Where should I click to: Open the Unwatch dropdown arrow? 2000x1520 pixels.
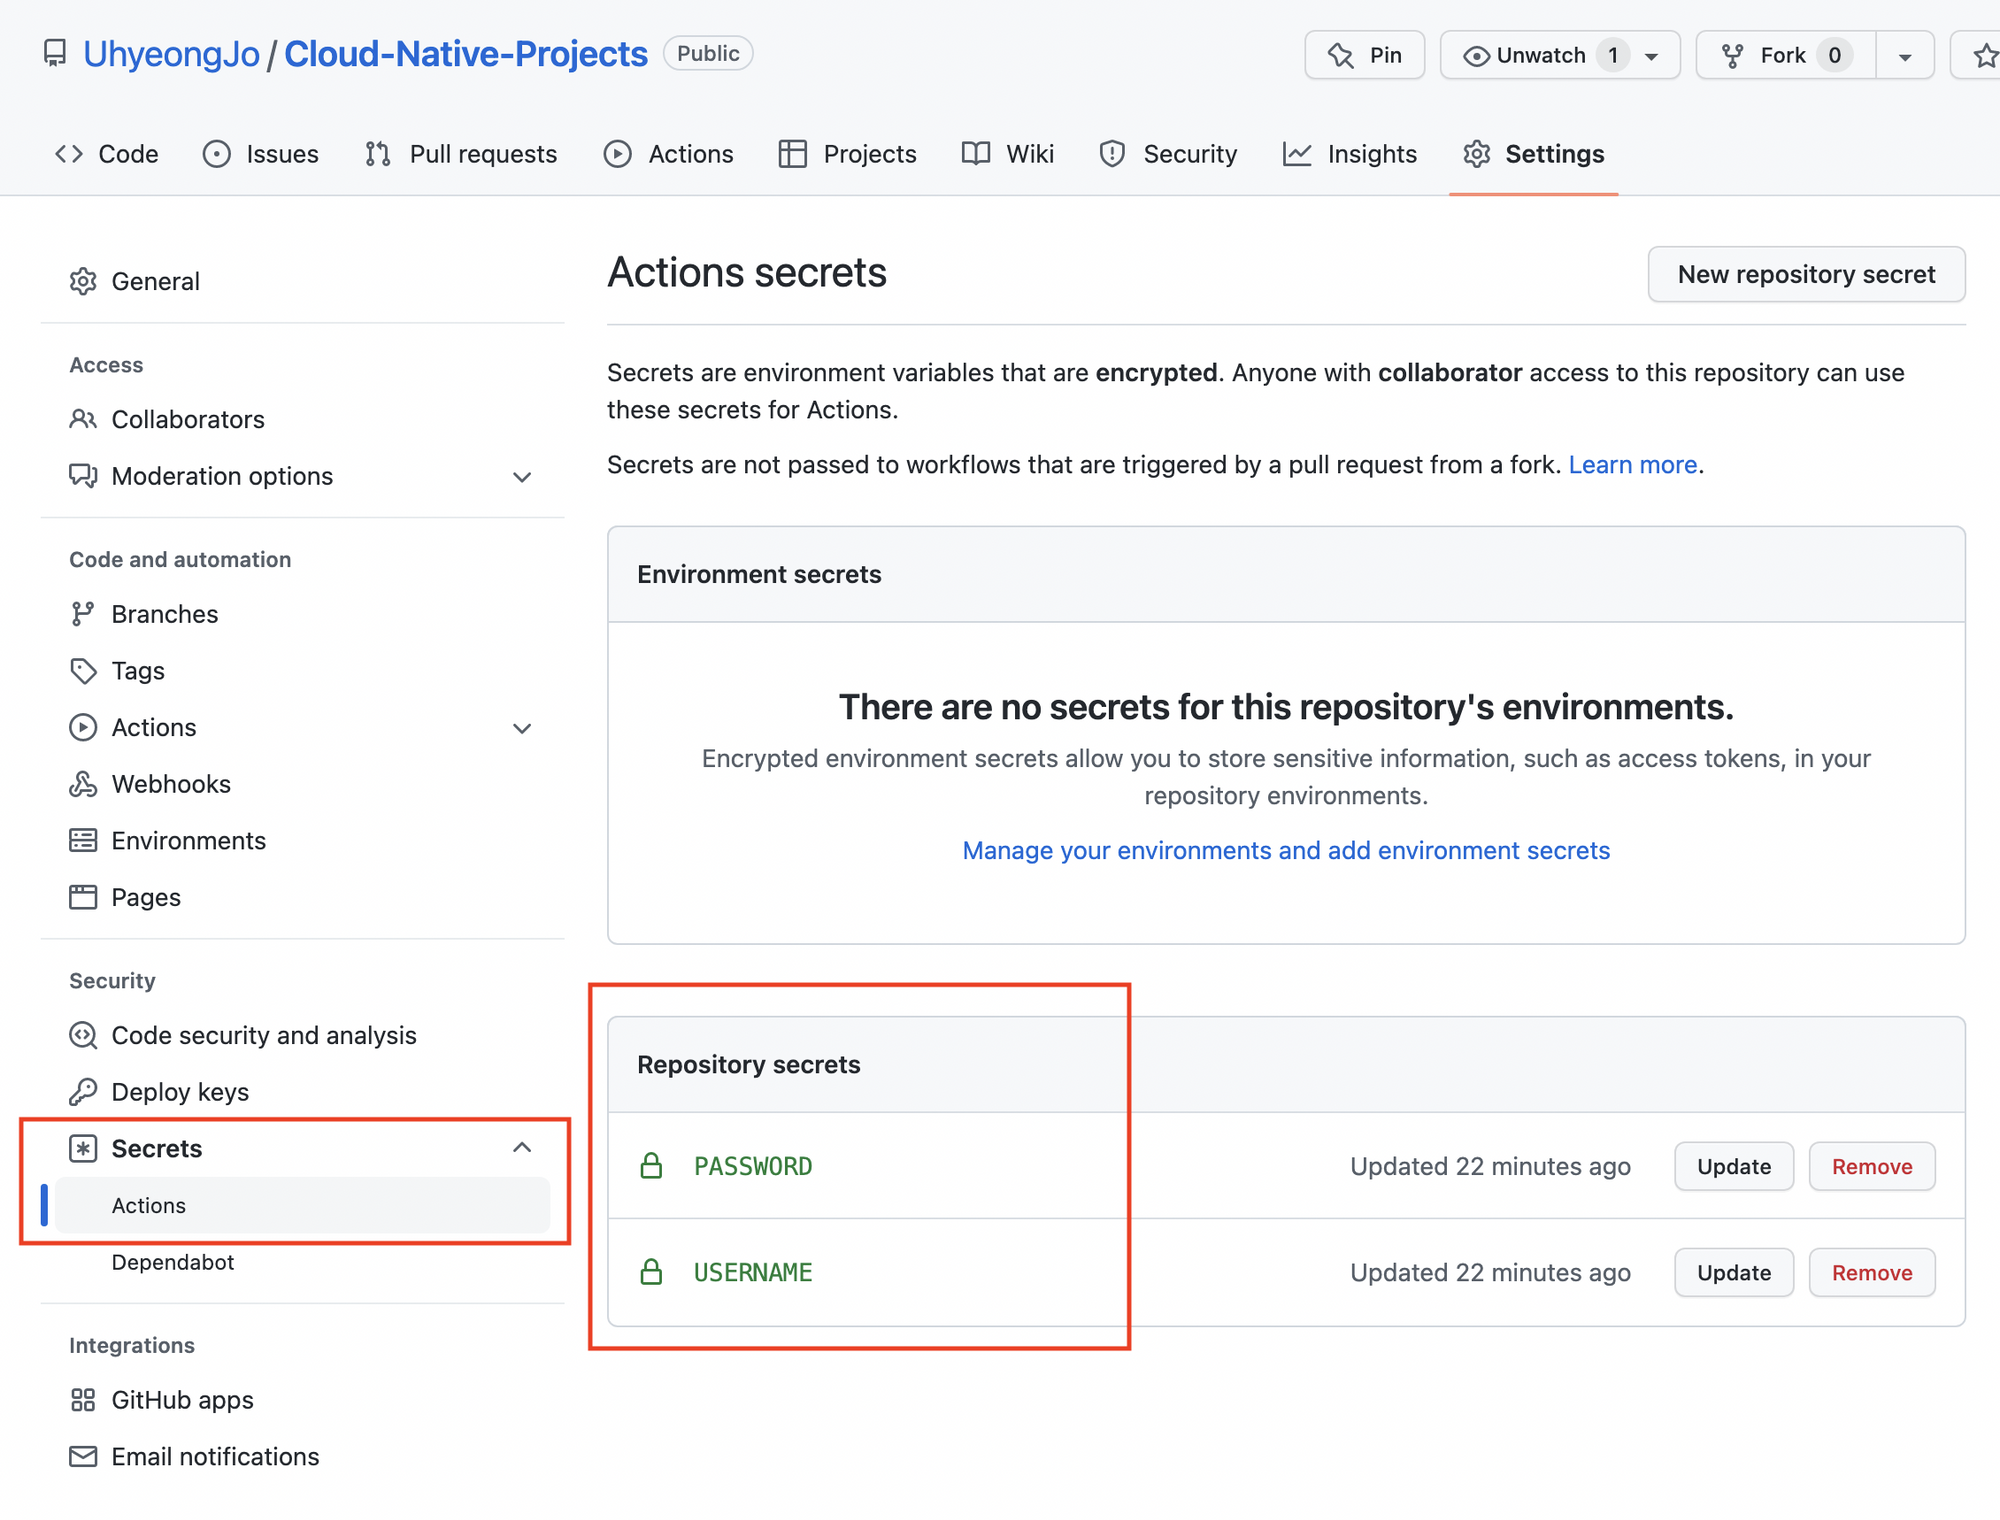pos(1652,56)
